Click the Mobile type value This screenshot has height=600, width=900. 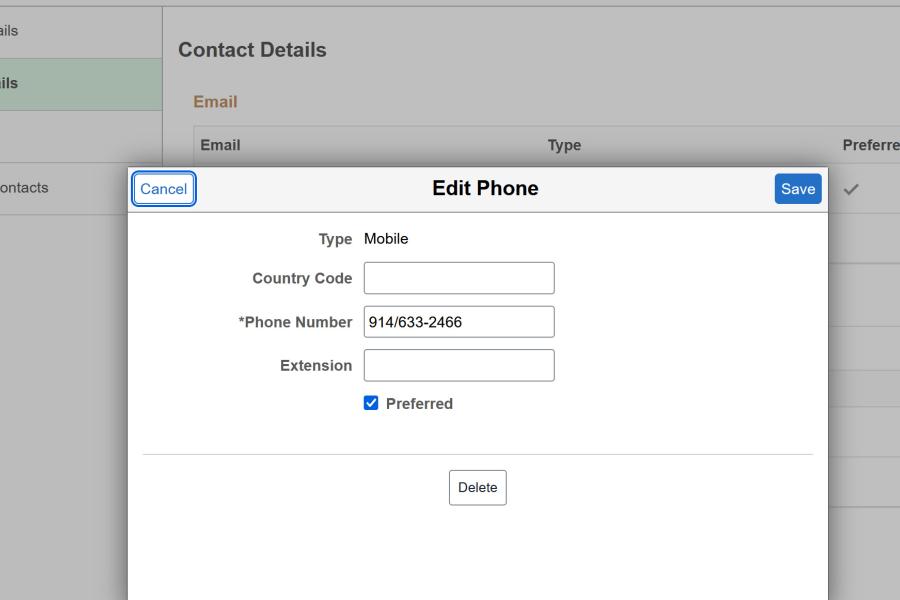385,239
